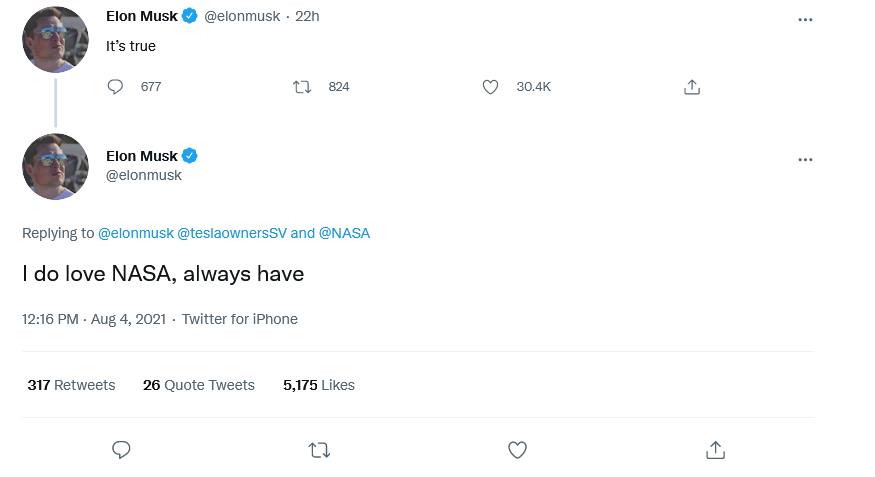Retweet the "It's true" tweet
Image resolution: width=875 pixels, height=477 pixels.
tap(302, 87)
